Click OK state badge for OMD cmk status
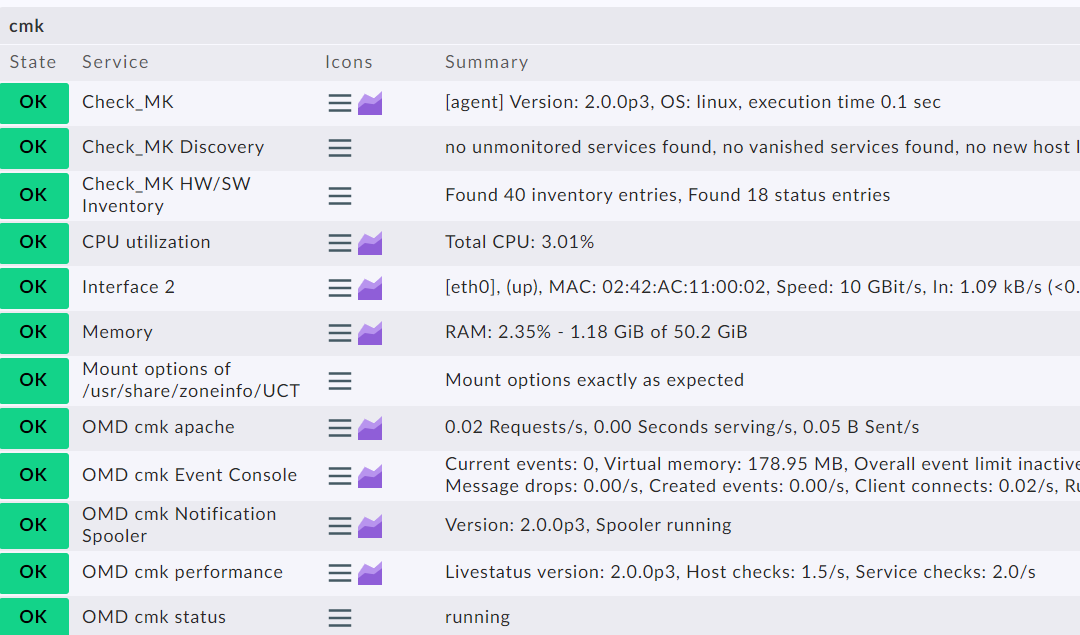This screenshot has height=635, width=1080. point(34,617)
